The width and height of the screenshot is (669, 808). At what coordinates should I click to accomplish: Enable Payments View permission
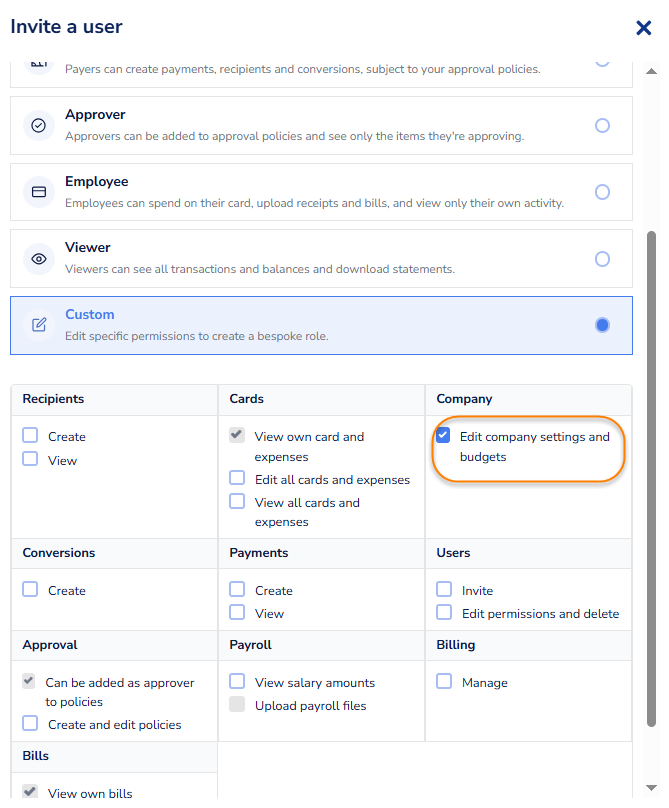(x=237, y=612)
